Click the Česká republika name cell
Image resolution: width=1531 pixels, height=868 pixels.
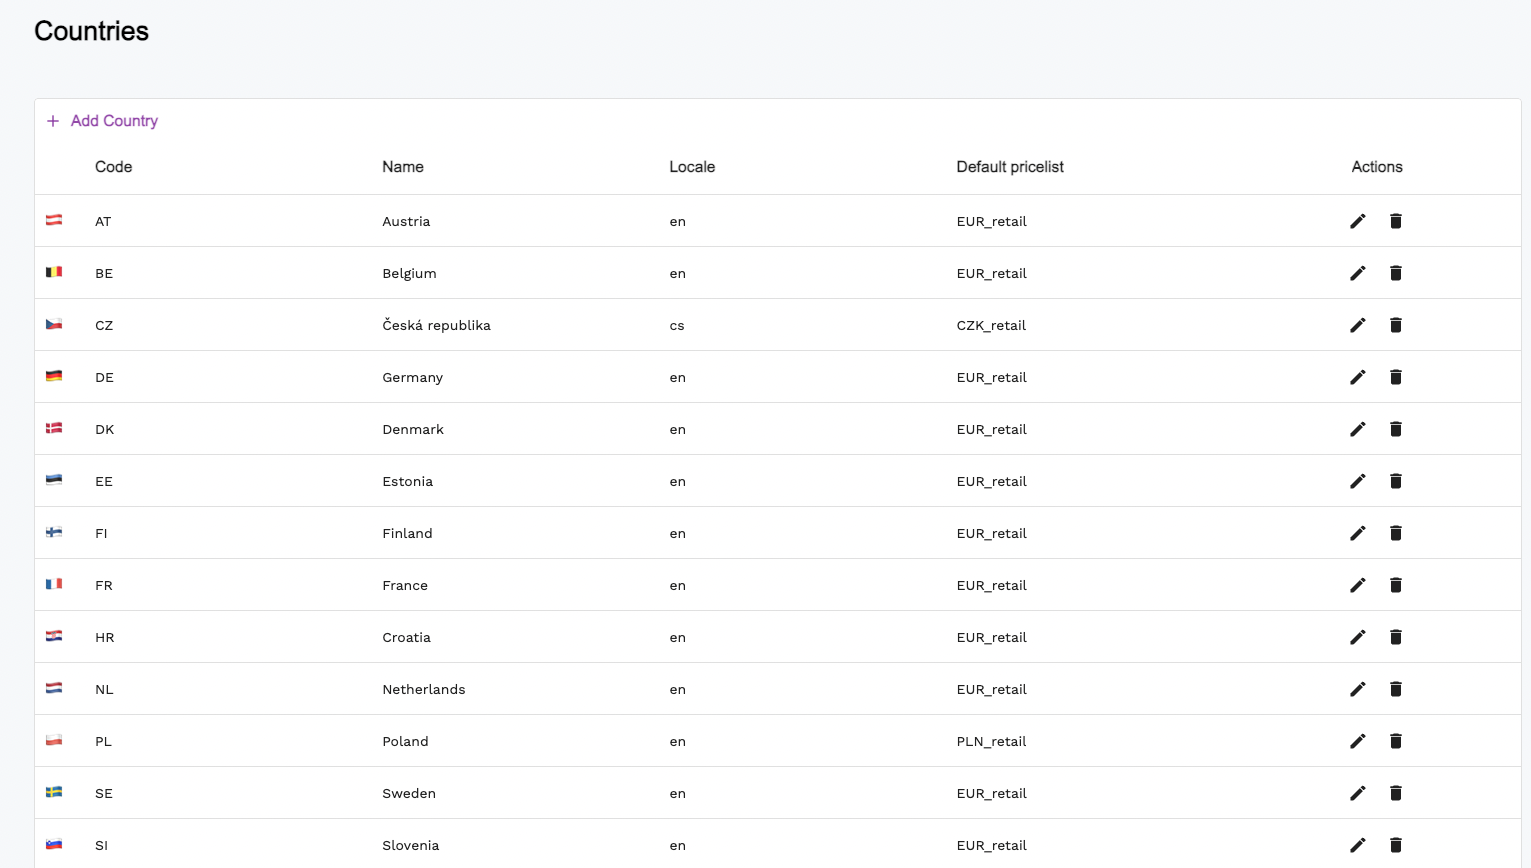(x=436, y=325)
